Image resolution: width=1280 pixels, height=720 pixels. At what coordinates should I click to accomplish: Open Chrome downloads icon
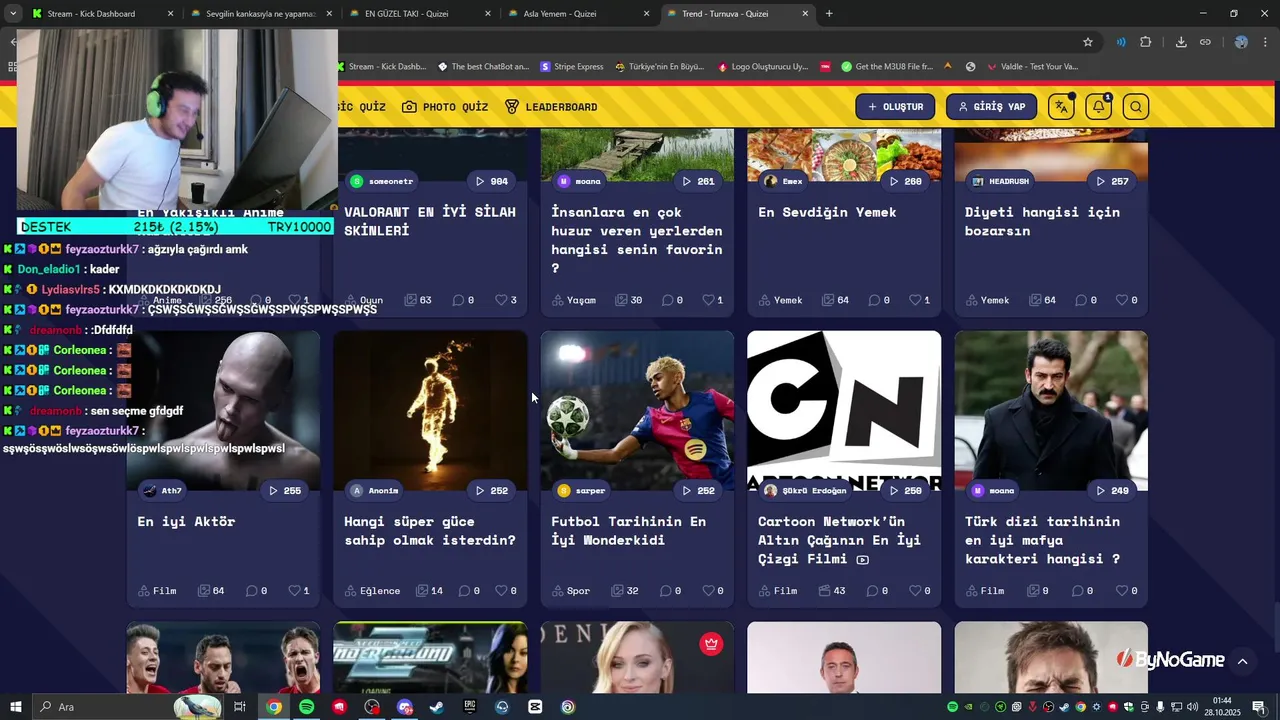1181,42
